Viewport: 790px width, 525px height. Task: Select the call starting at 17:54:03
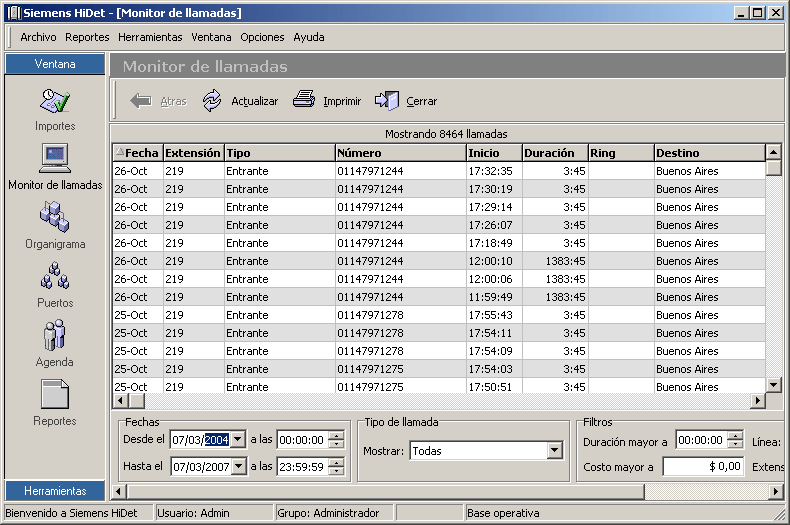[x=438, y=369]
